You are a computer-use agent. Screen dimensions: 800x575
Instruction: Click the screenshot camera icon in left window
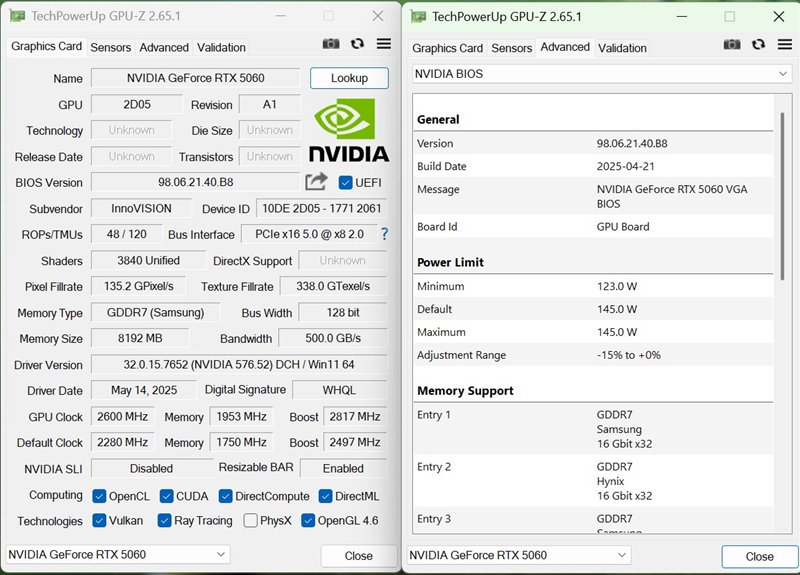pos(331,44)
